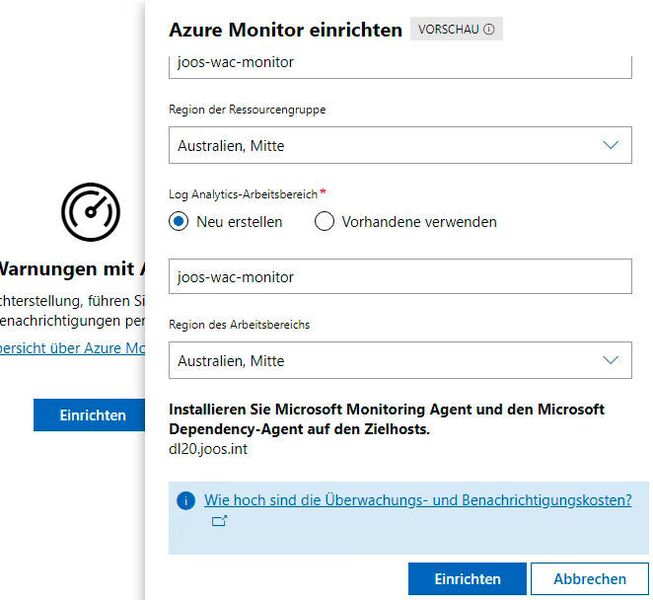
Task: Click the Log Analytics workspace name field
Action: tap(400, 276)
